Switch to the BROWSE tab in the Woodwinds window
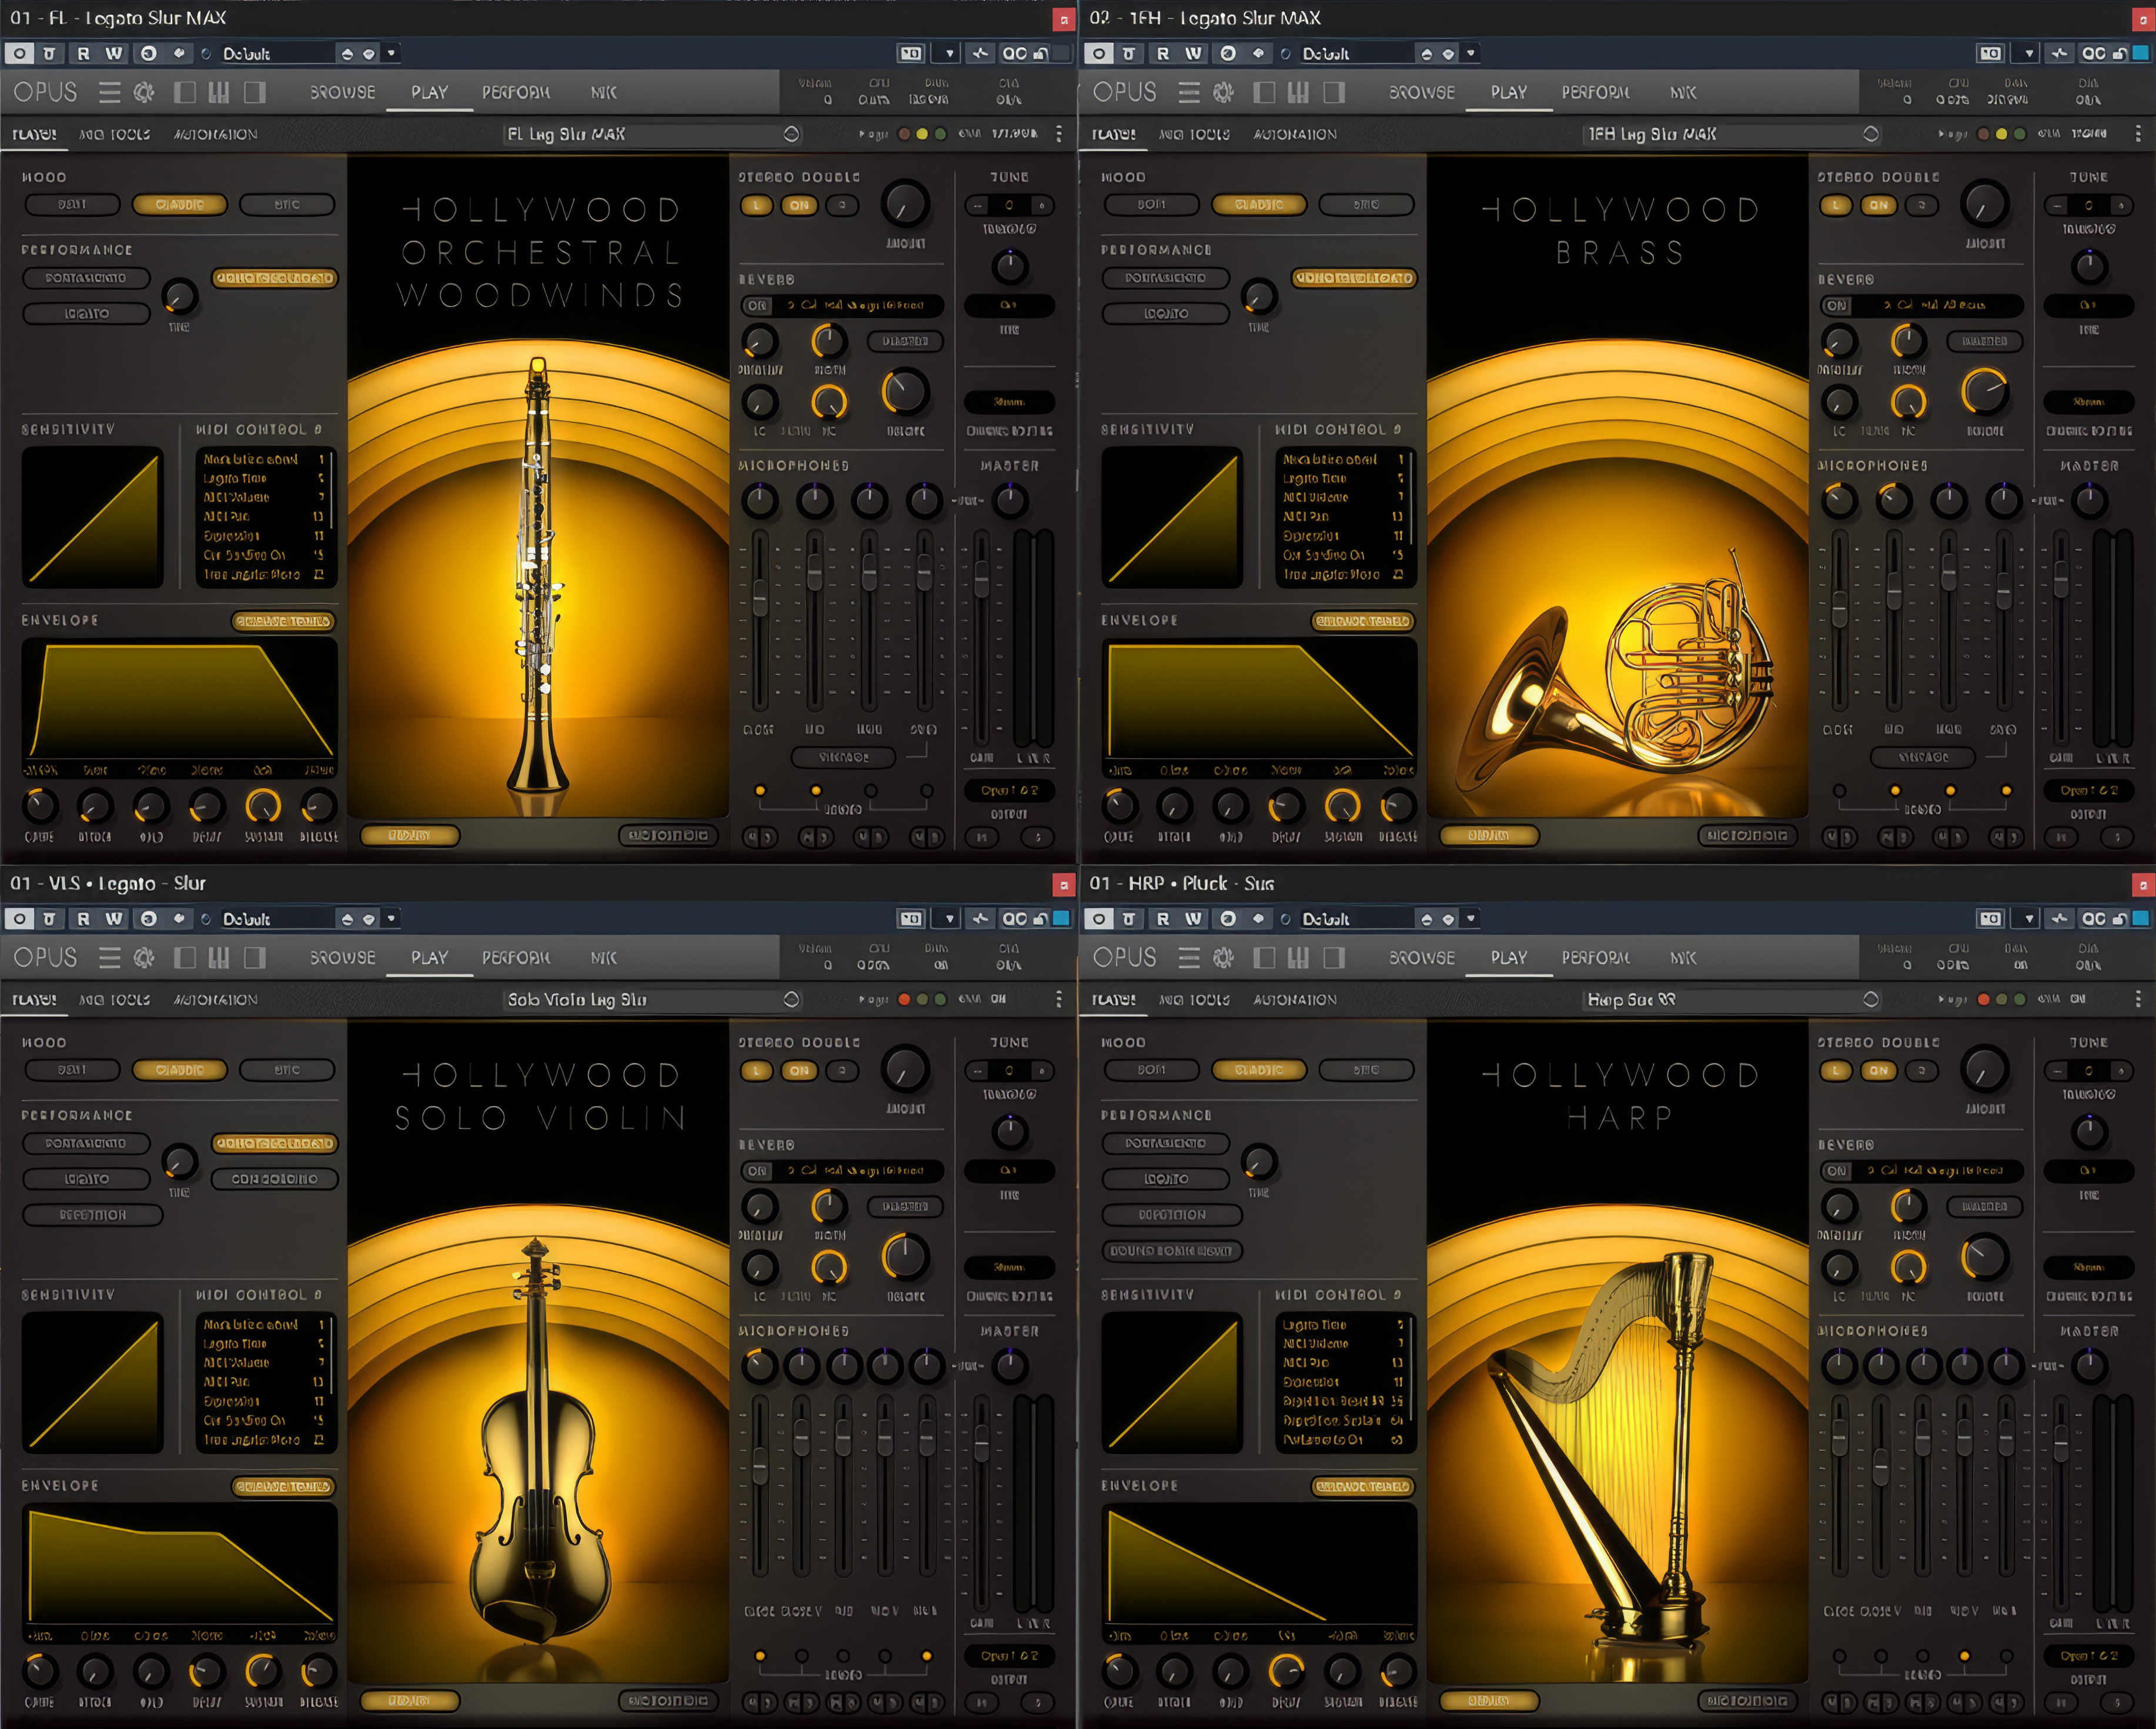Screen dimensions: 2156x1729 [x=342, y=93]
